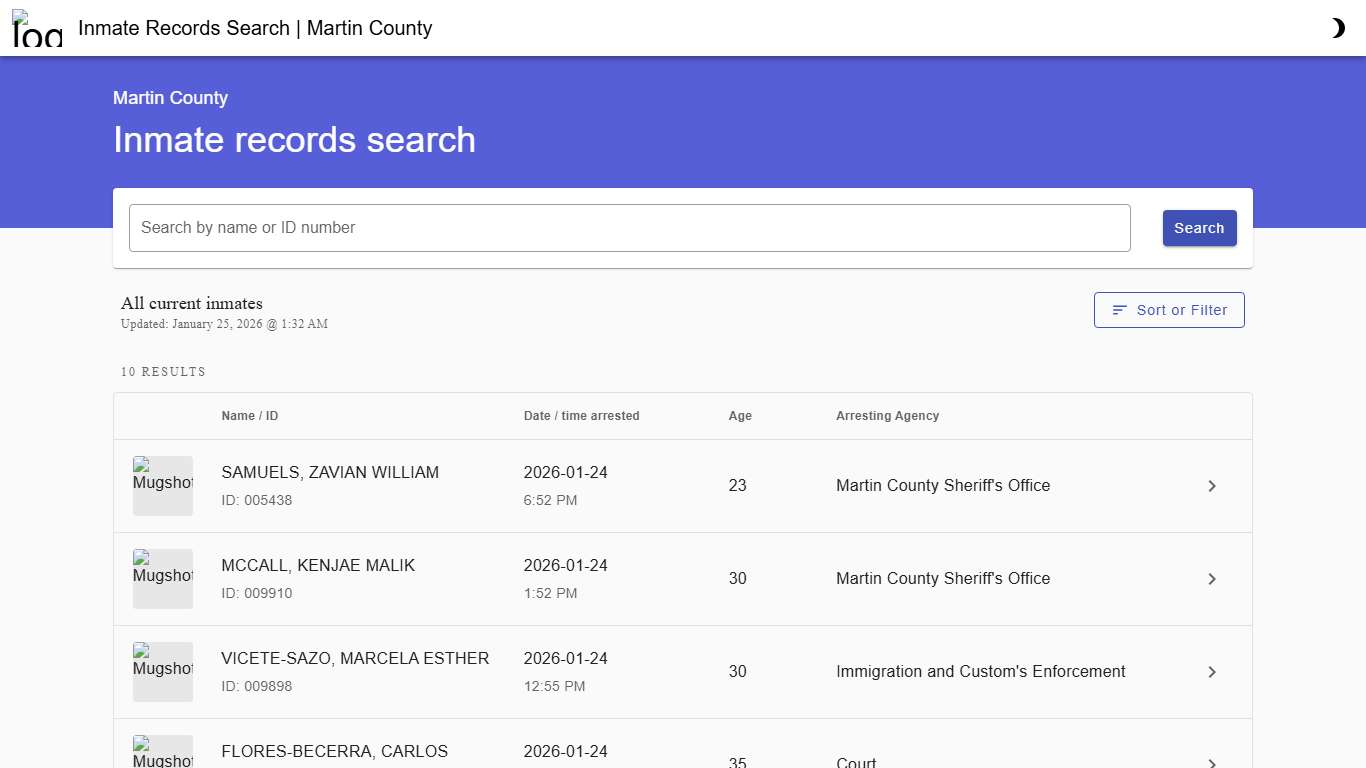Click the site logo in the header
The image size is (1366, 768).
(x=35, y=29)
